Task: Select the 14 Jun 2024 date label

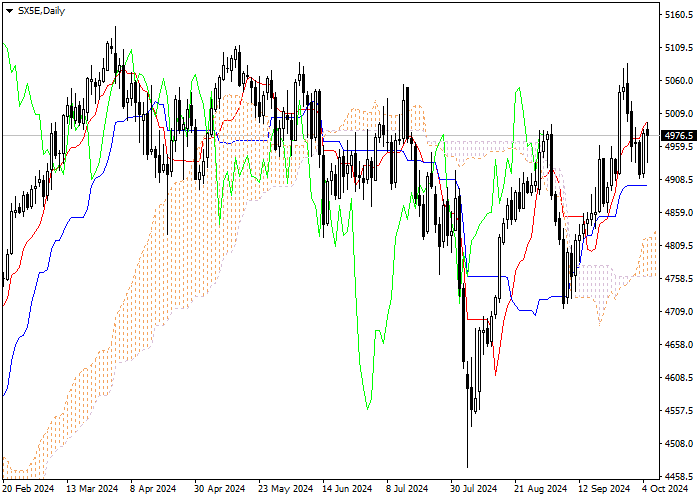Action: pyautogui.click(x=347, y=488)
